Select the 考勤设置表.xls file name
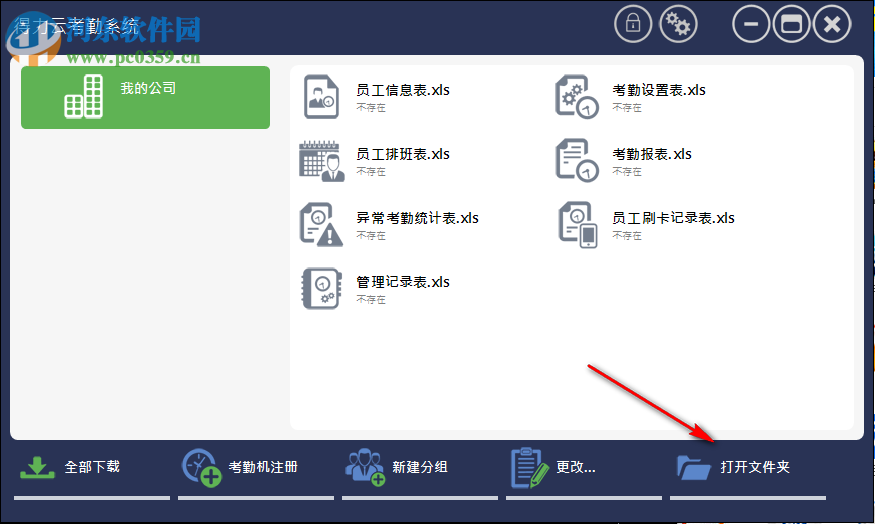 (x=659, y=90)
